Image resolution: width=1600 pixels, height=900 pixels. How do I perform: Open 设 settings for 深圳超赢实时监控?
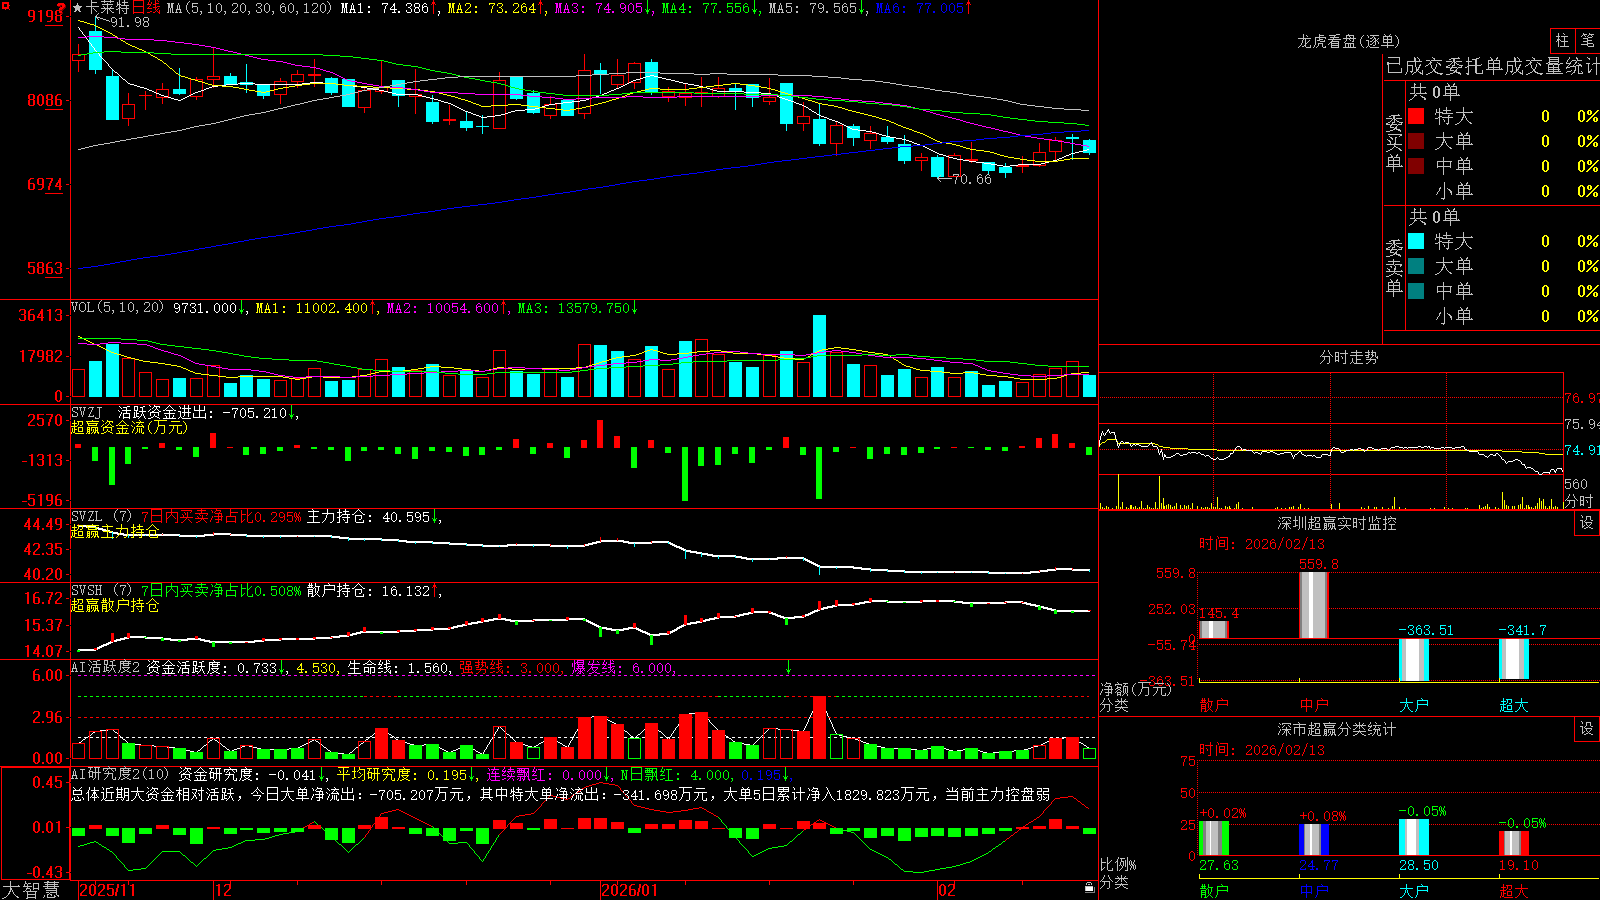point(1587,523)
